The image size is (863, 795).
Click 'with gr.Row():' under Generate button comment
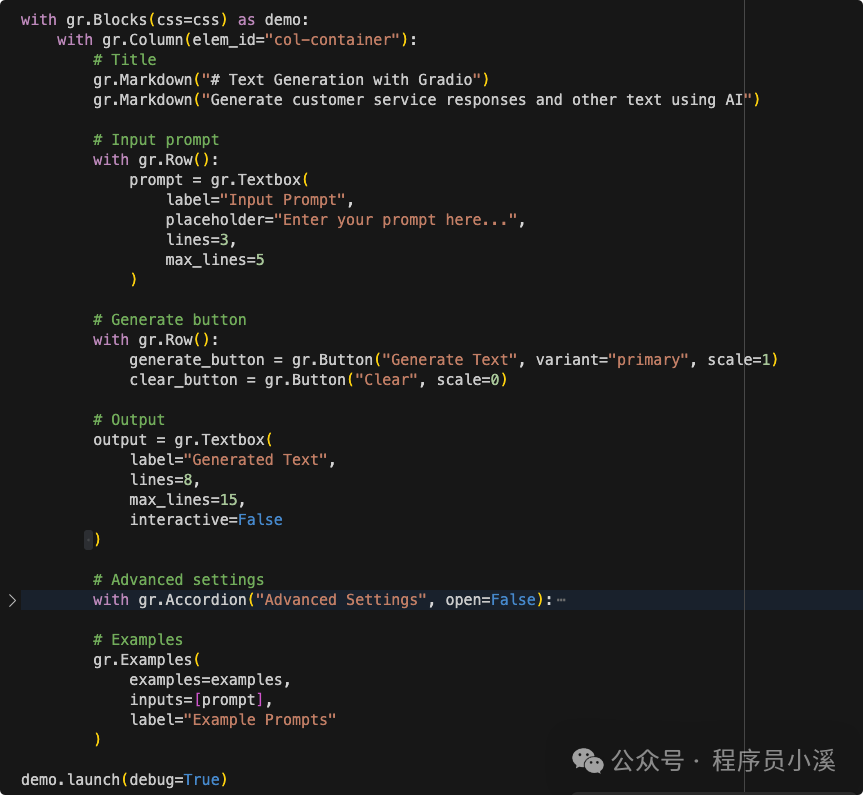pyautogui.click(x=156, y=340)
